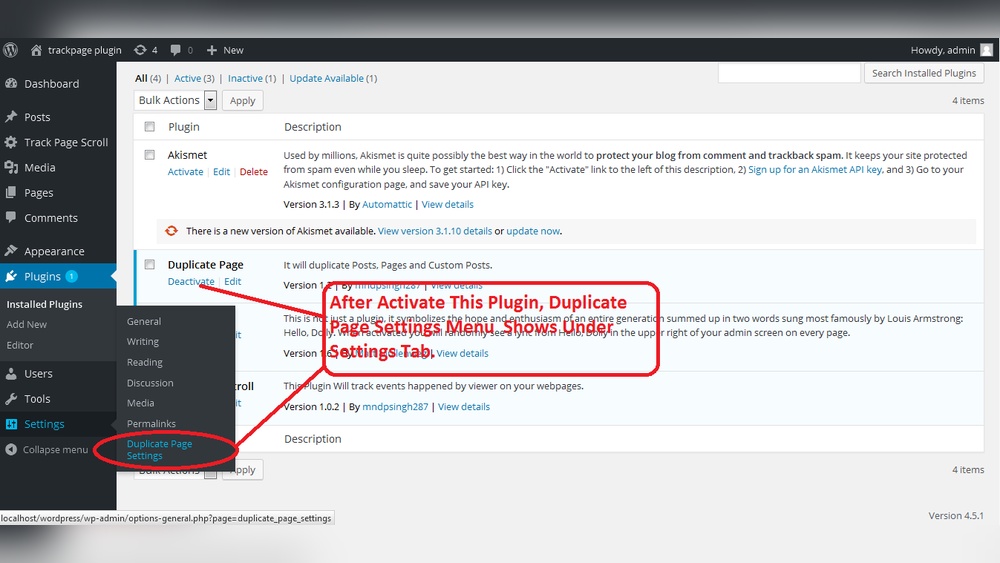Image resolution: width=1000 pixels, height=563 pixels.
Task: Open Hello Dolly View details link
Action: pos(462,353)
